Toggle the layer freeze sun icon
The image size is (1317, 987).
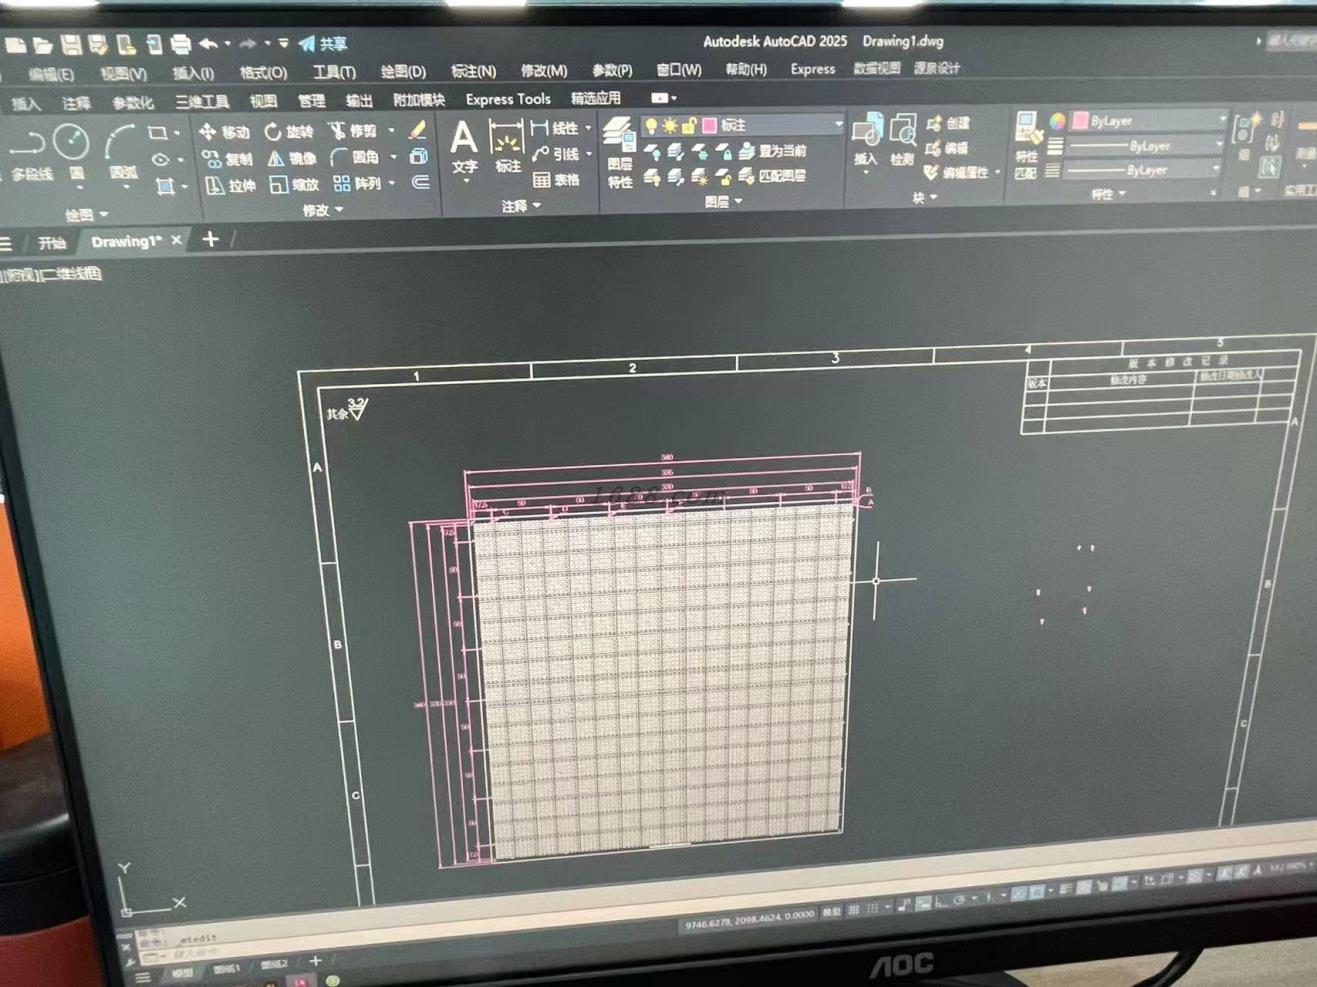[x=670, y=126]
